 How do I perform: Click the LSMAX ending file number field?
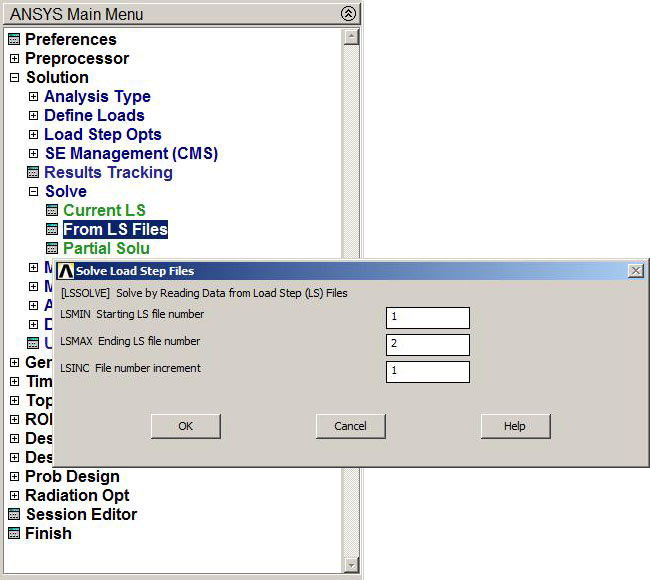(427, 345)
